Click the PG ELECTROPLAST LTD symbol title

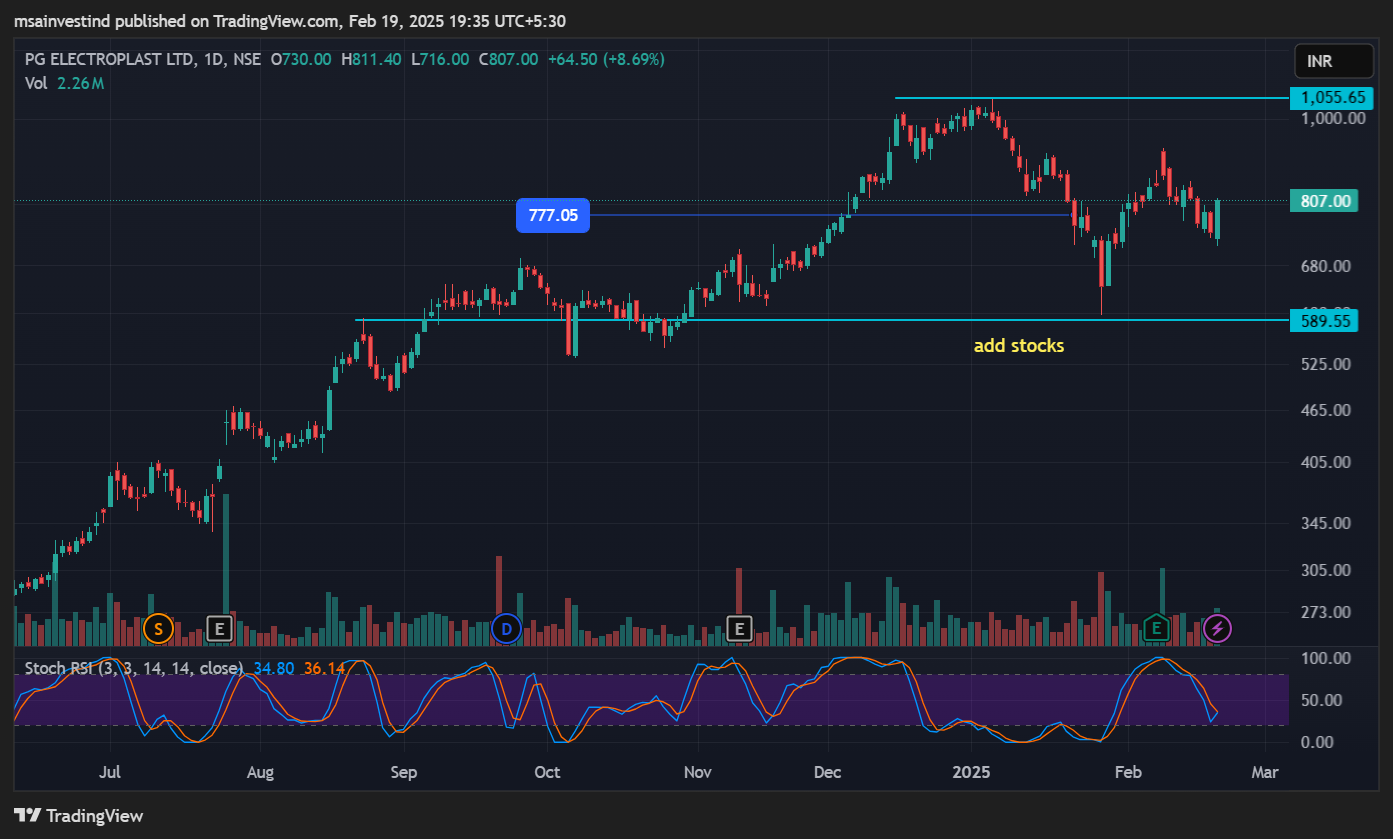click(x=111, y=60)
